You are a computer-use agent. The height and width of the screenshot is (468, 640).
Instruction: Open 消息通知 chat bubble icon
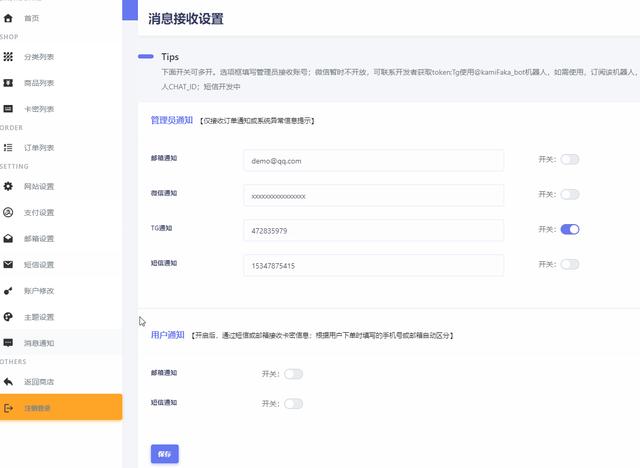pos(8,343)
